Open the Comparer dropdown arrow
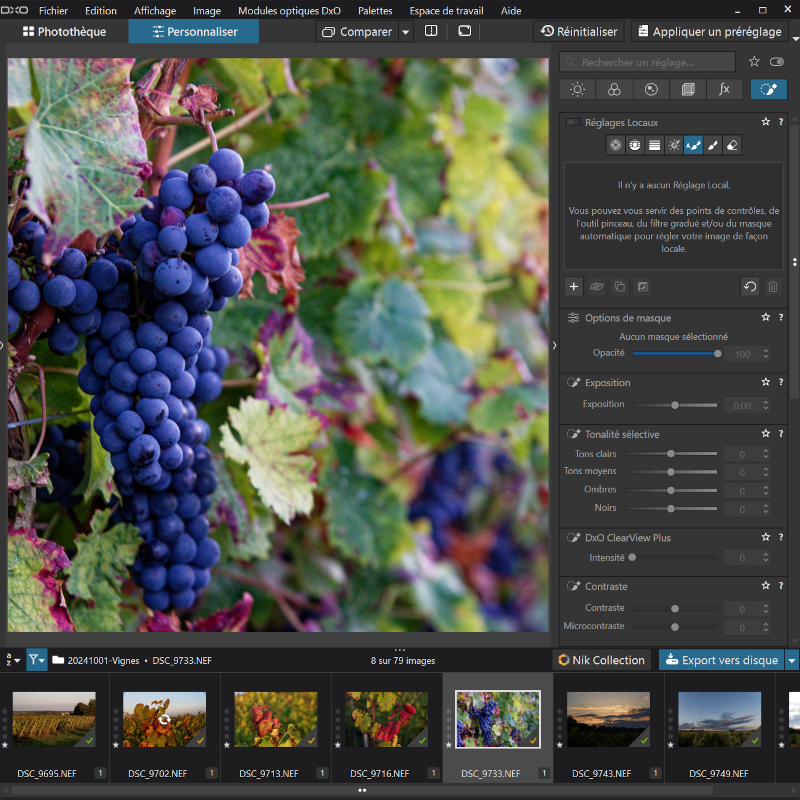The height and width of the screenshot is (800, 800). click(x=405, y=31)
